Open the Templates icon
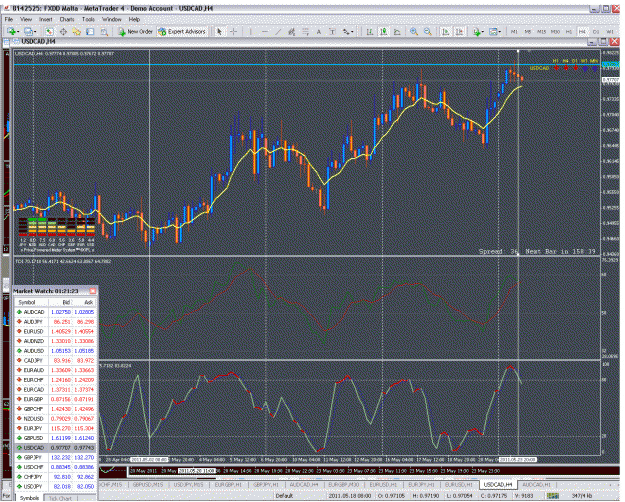The height and width of the screenshot is (502, 625). [x=493, y=31]
